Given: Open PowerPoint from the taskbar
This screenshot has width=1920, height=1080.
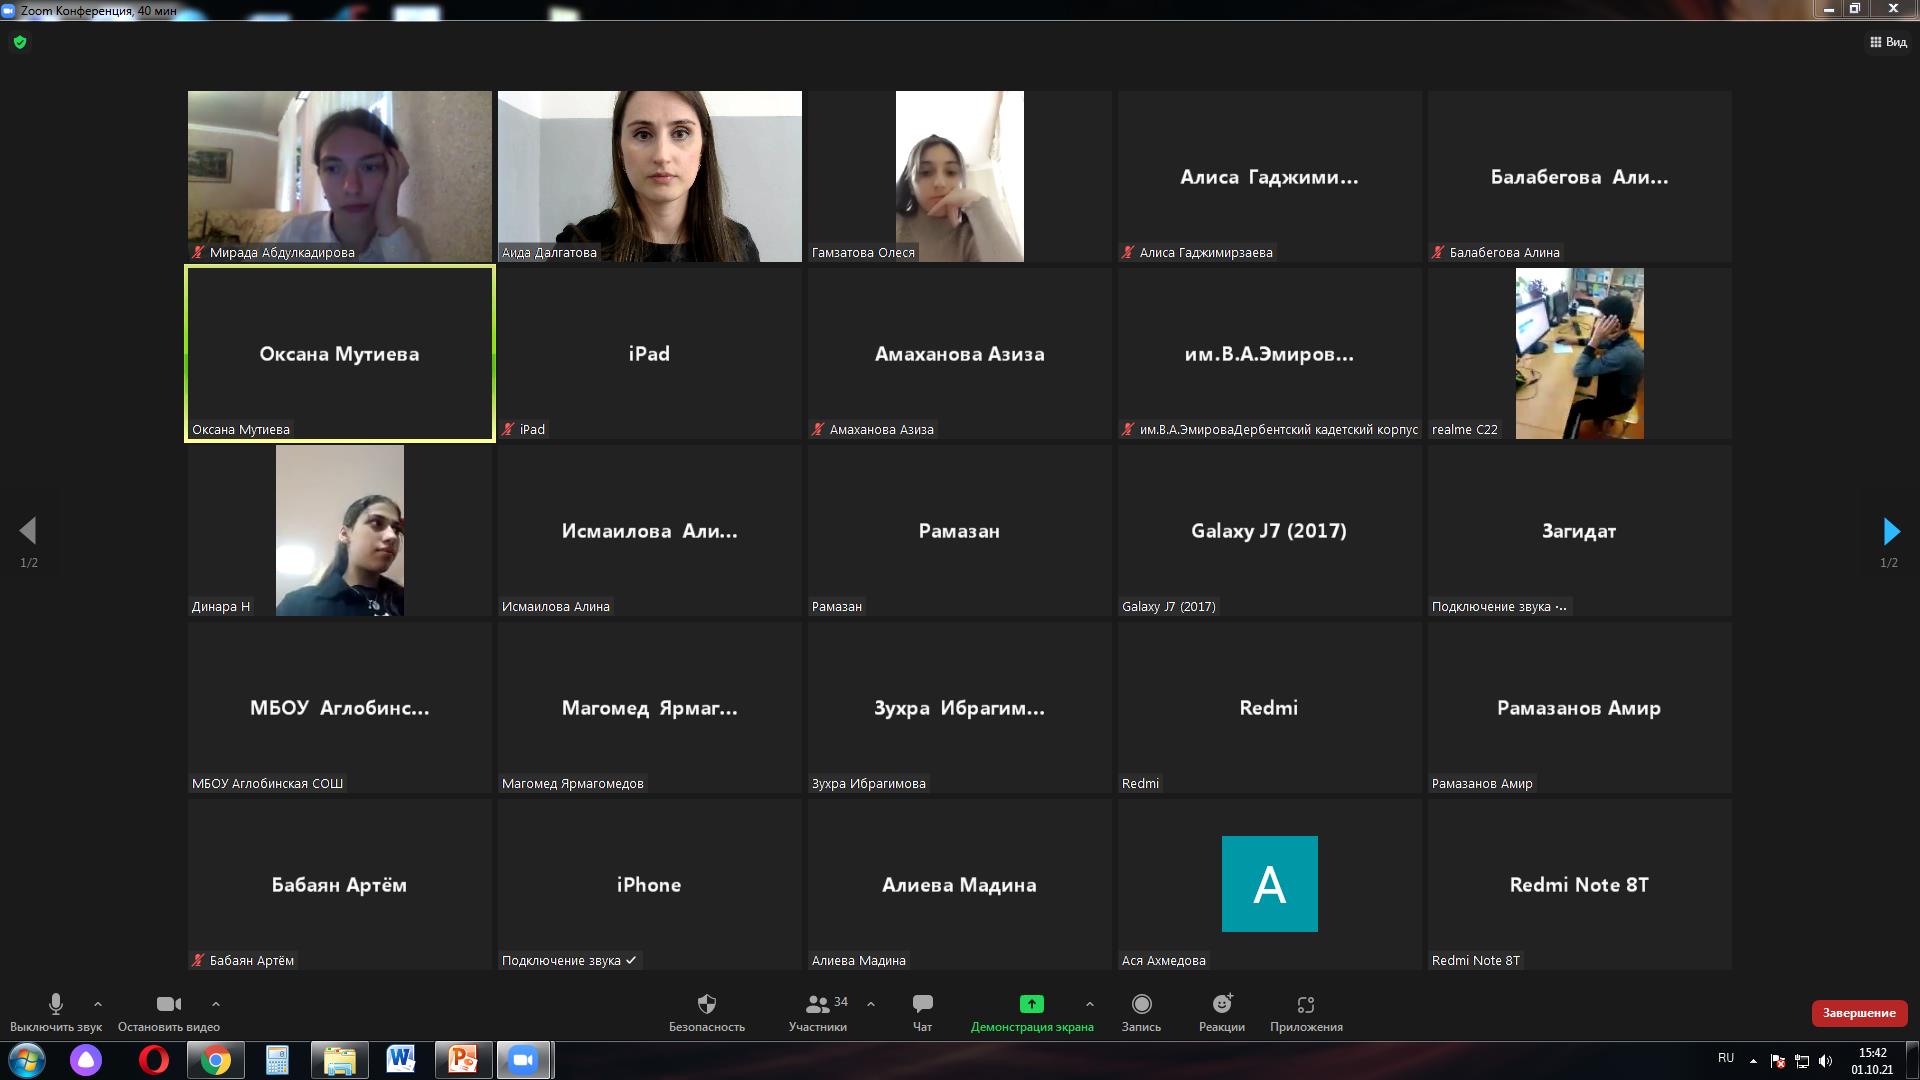Looking at the screenshot, I should [463, 1060].
